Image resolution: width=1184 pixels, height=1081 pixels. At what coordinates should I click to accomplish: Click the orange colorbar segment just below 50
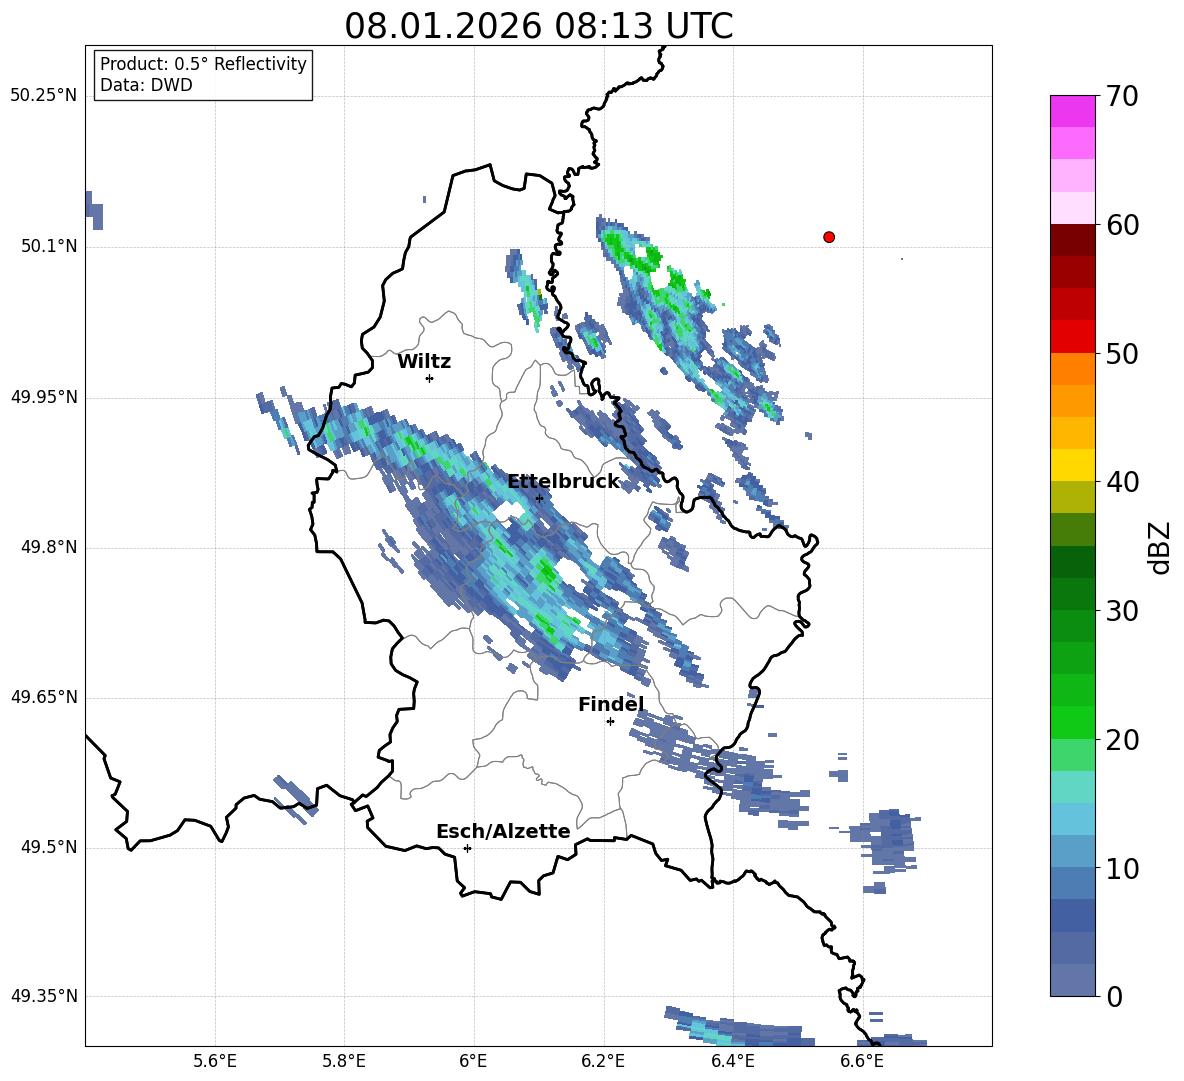(1072, 369)
